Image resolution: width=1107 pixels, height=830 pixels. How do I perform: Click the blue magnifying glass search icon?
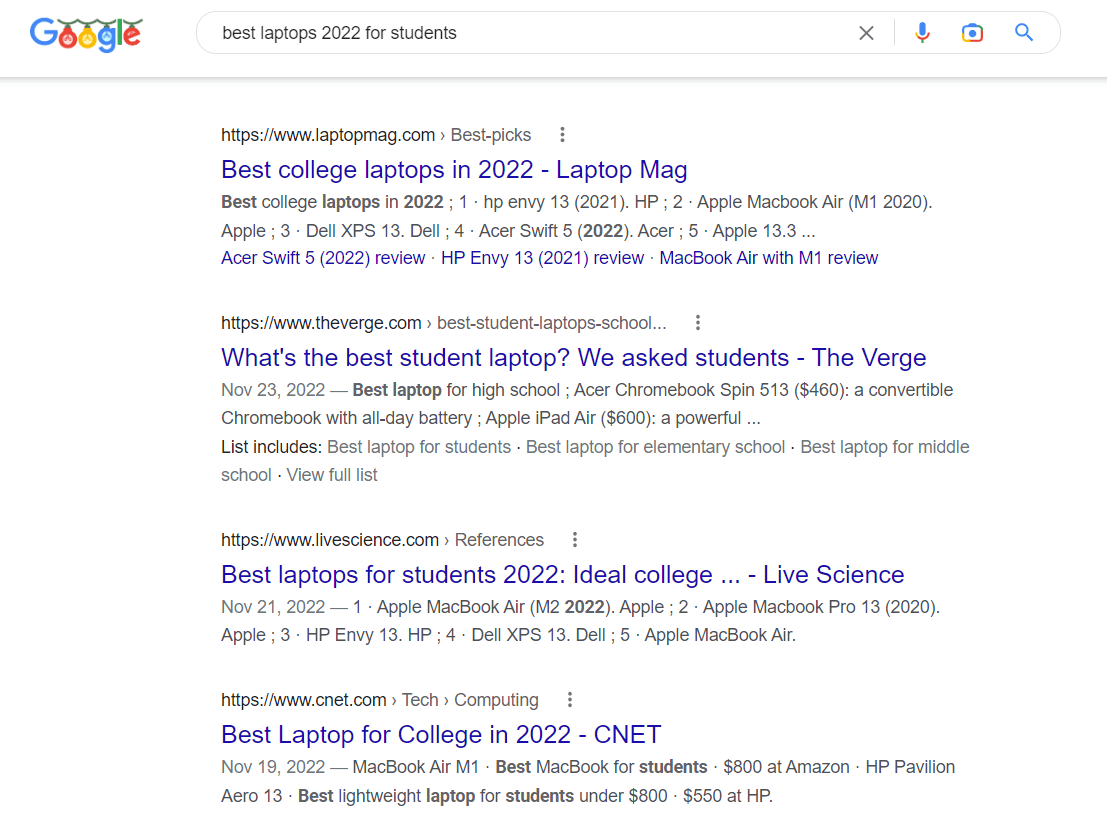1023,32
